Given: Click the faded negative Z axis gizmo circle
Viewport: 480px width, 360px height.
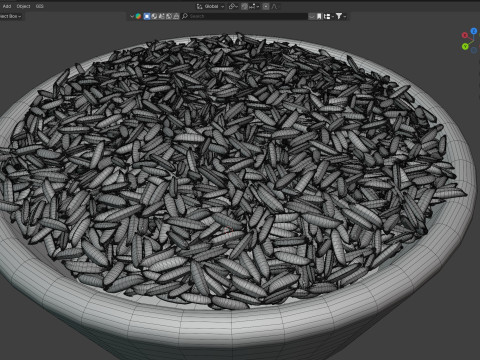Looking at the screenshot, I should coord(474,50).
